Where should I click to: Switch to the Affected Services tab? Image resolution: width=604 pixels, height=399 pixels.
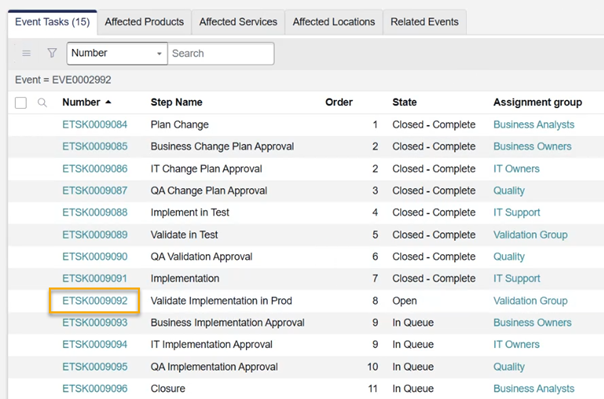tap(238, 22)
